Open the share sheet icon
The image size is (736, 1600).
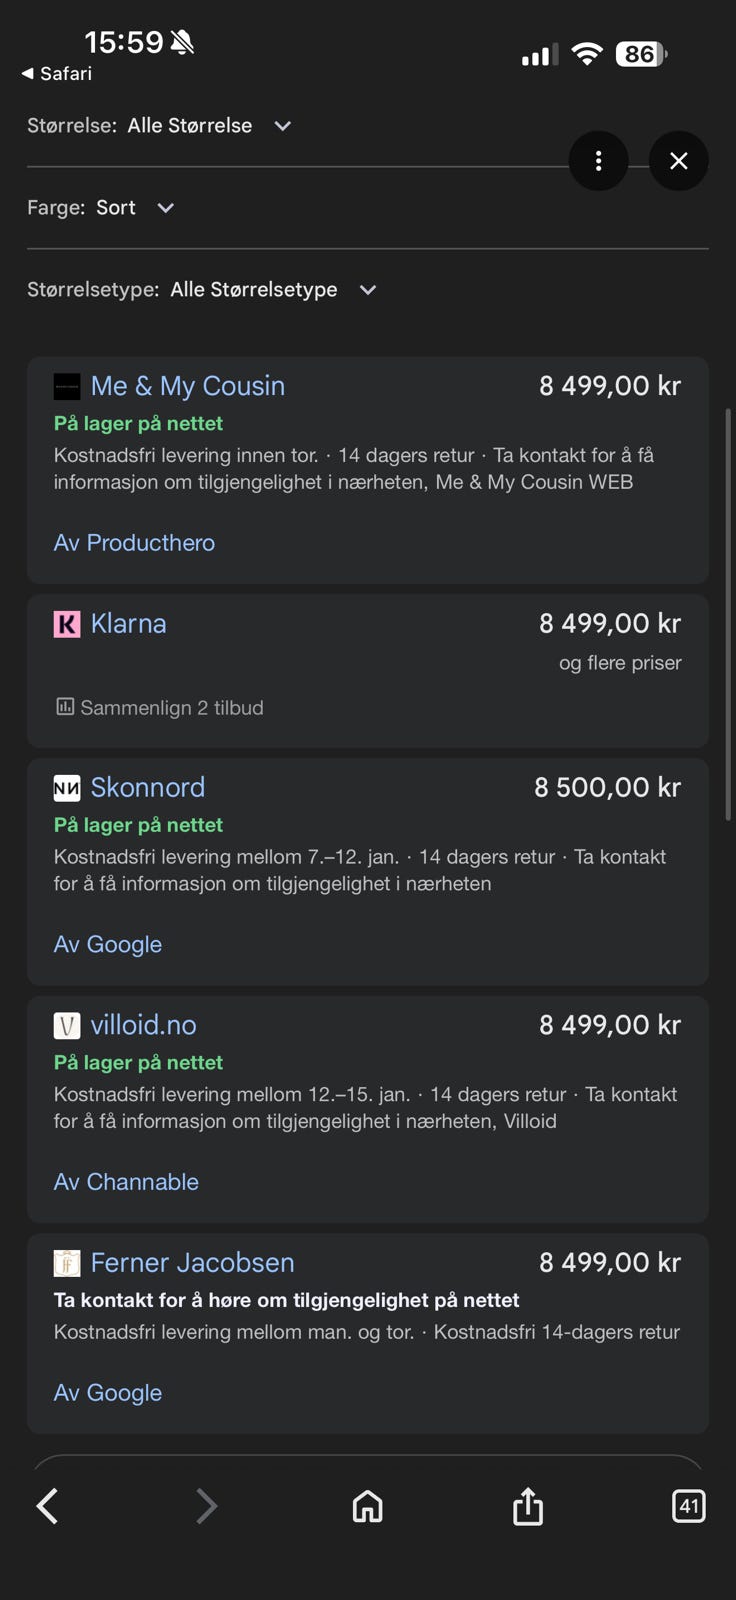[528, 1505]
